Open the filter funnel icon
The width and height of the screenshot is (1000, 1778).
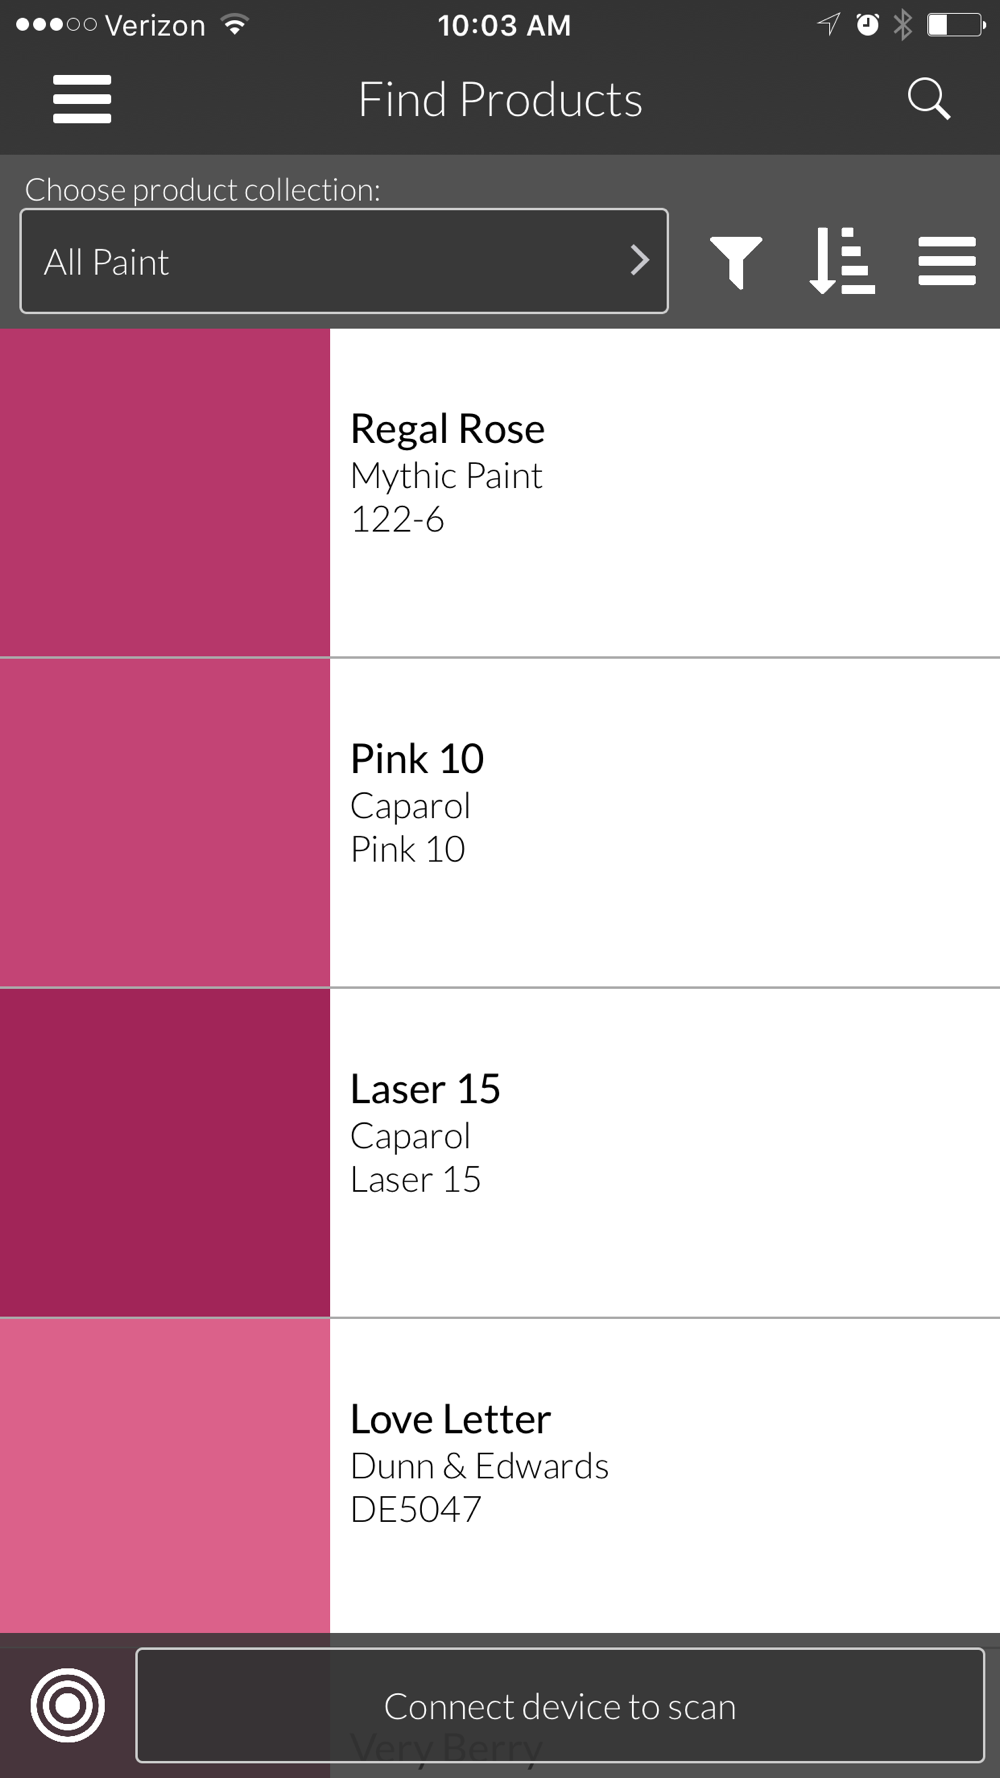[x=736, y=262]
